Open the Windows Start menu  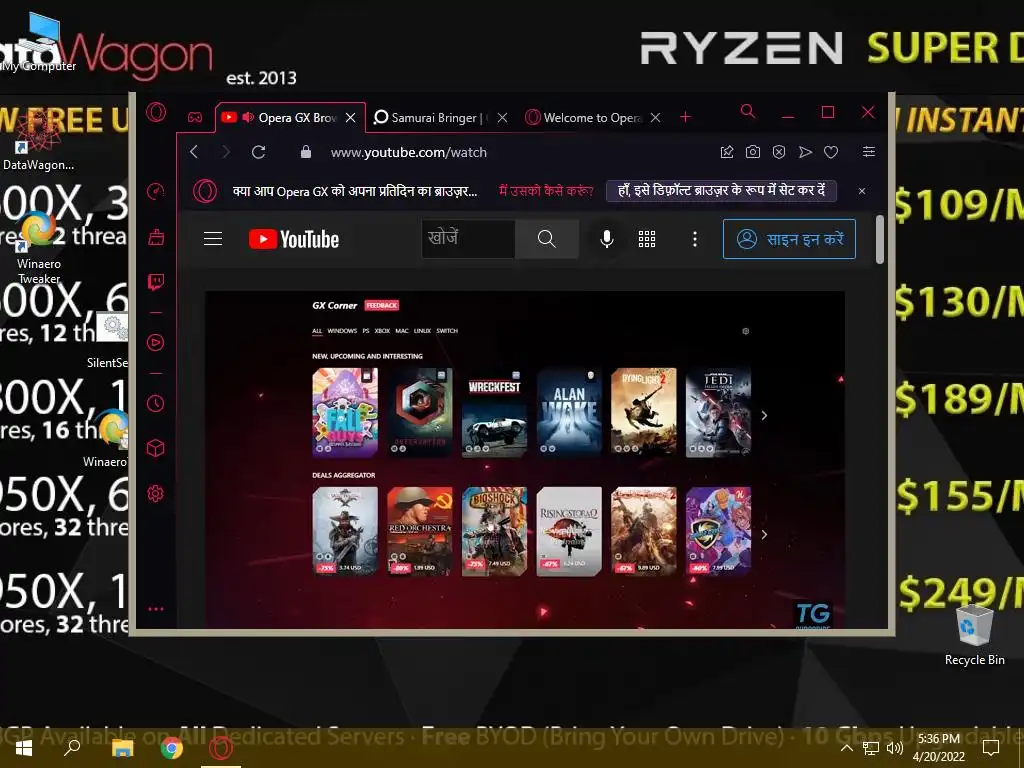coord(24,748)
